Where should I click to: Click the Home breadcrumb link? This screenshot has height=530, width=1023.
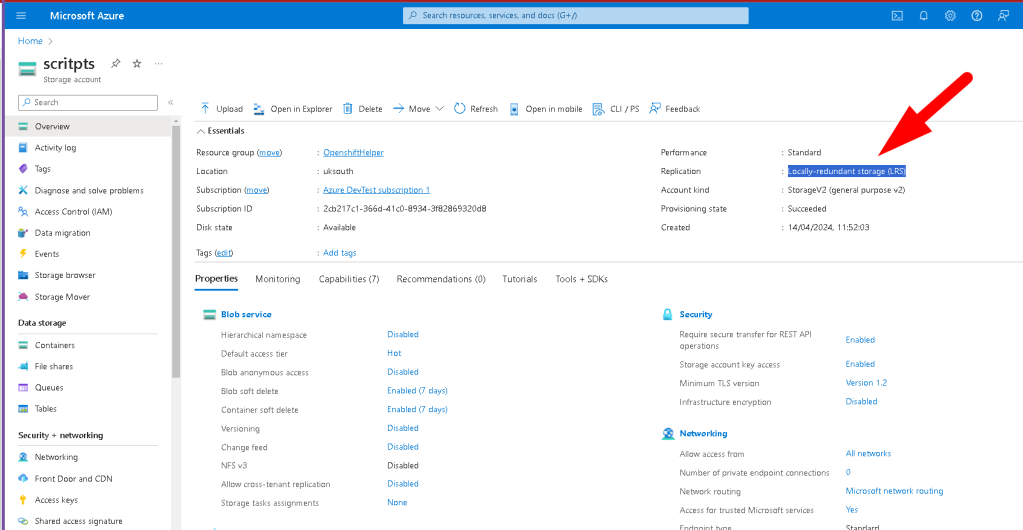coord(30,40)
